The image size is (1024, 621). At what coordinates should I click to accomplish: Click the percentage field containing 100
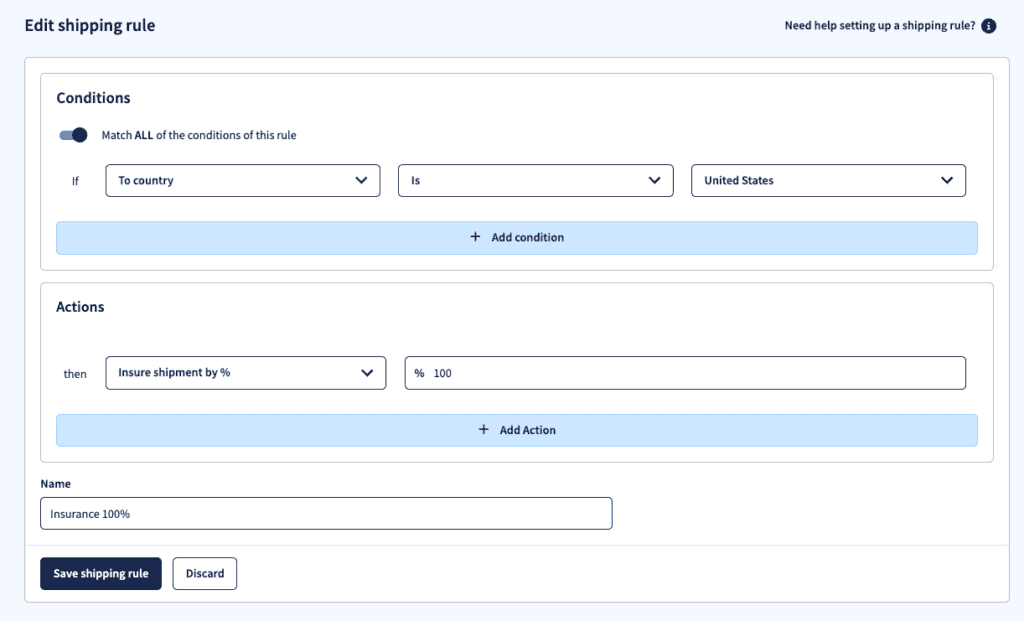685,373
